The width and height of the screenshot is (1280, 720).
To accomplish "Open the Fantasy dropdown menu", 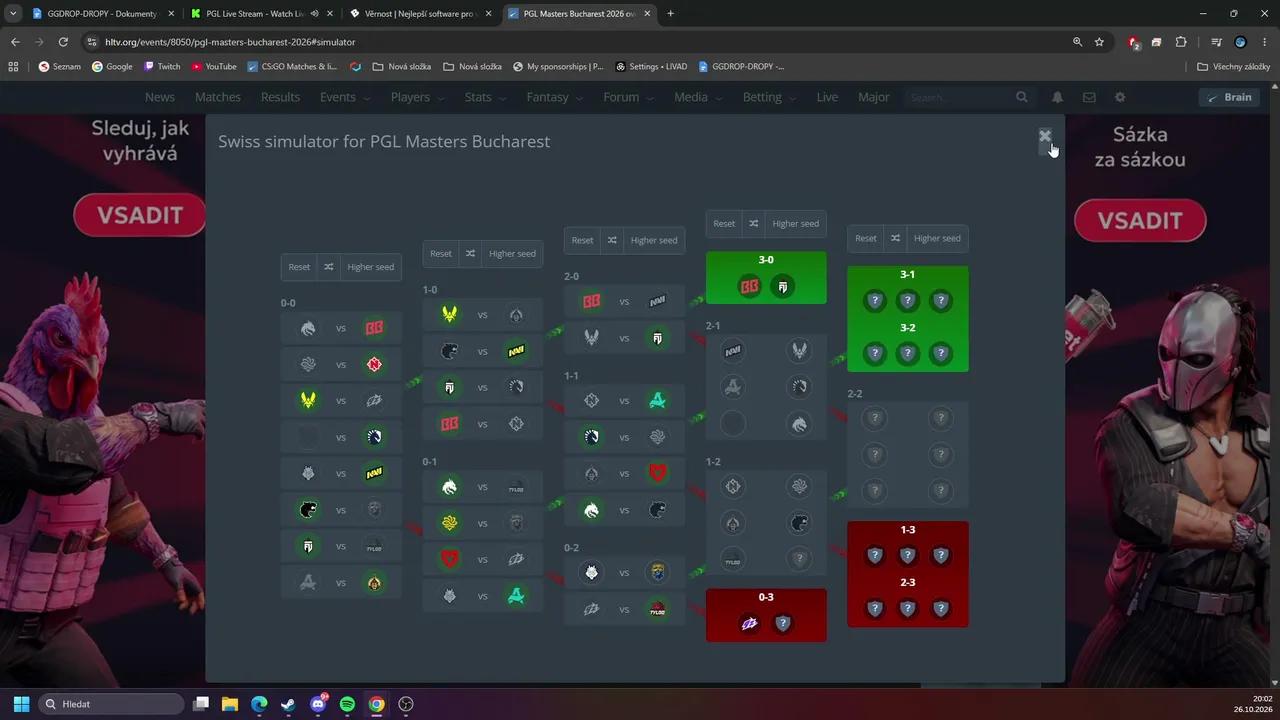I will pos(554,97).
